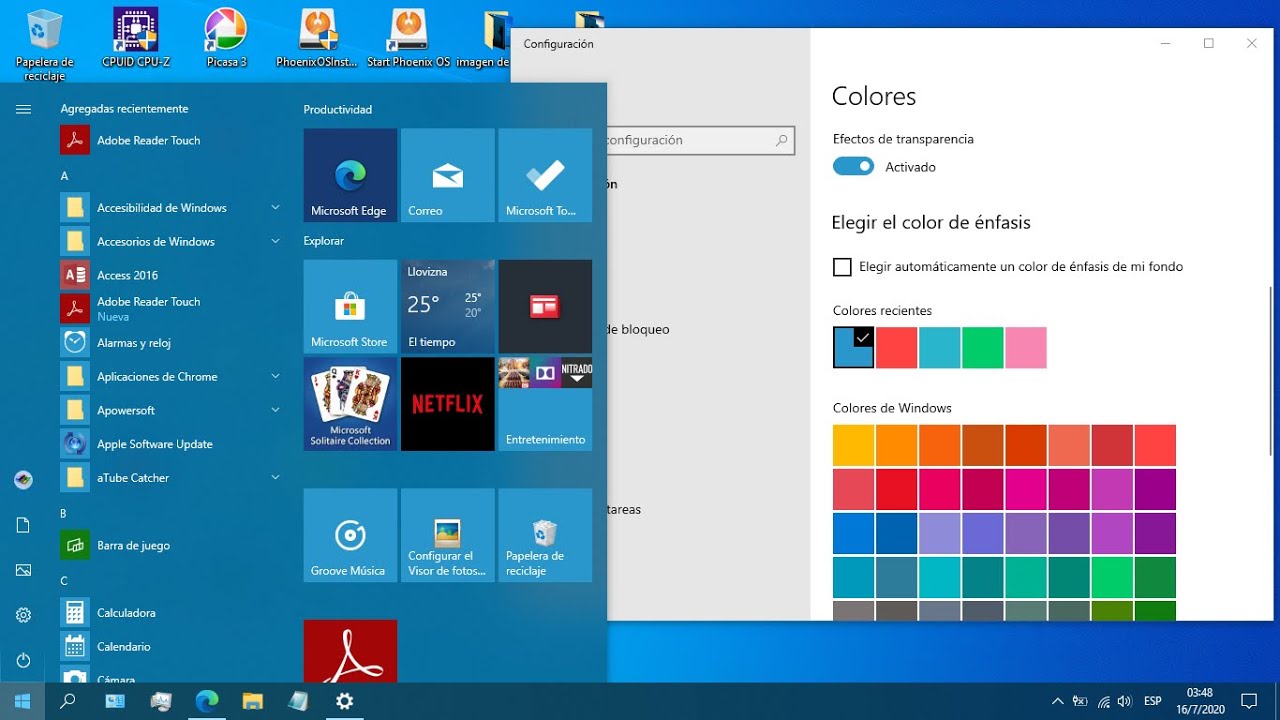This screenshot has height=720, width=1280.
Task: Open the ESP input language indicator
Action: [1153, 702]
